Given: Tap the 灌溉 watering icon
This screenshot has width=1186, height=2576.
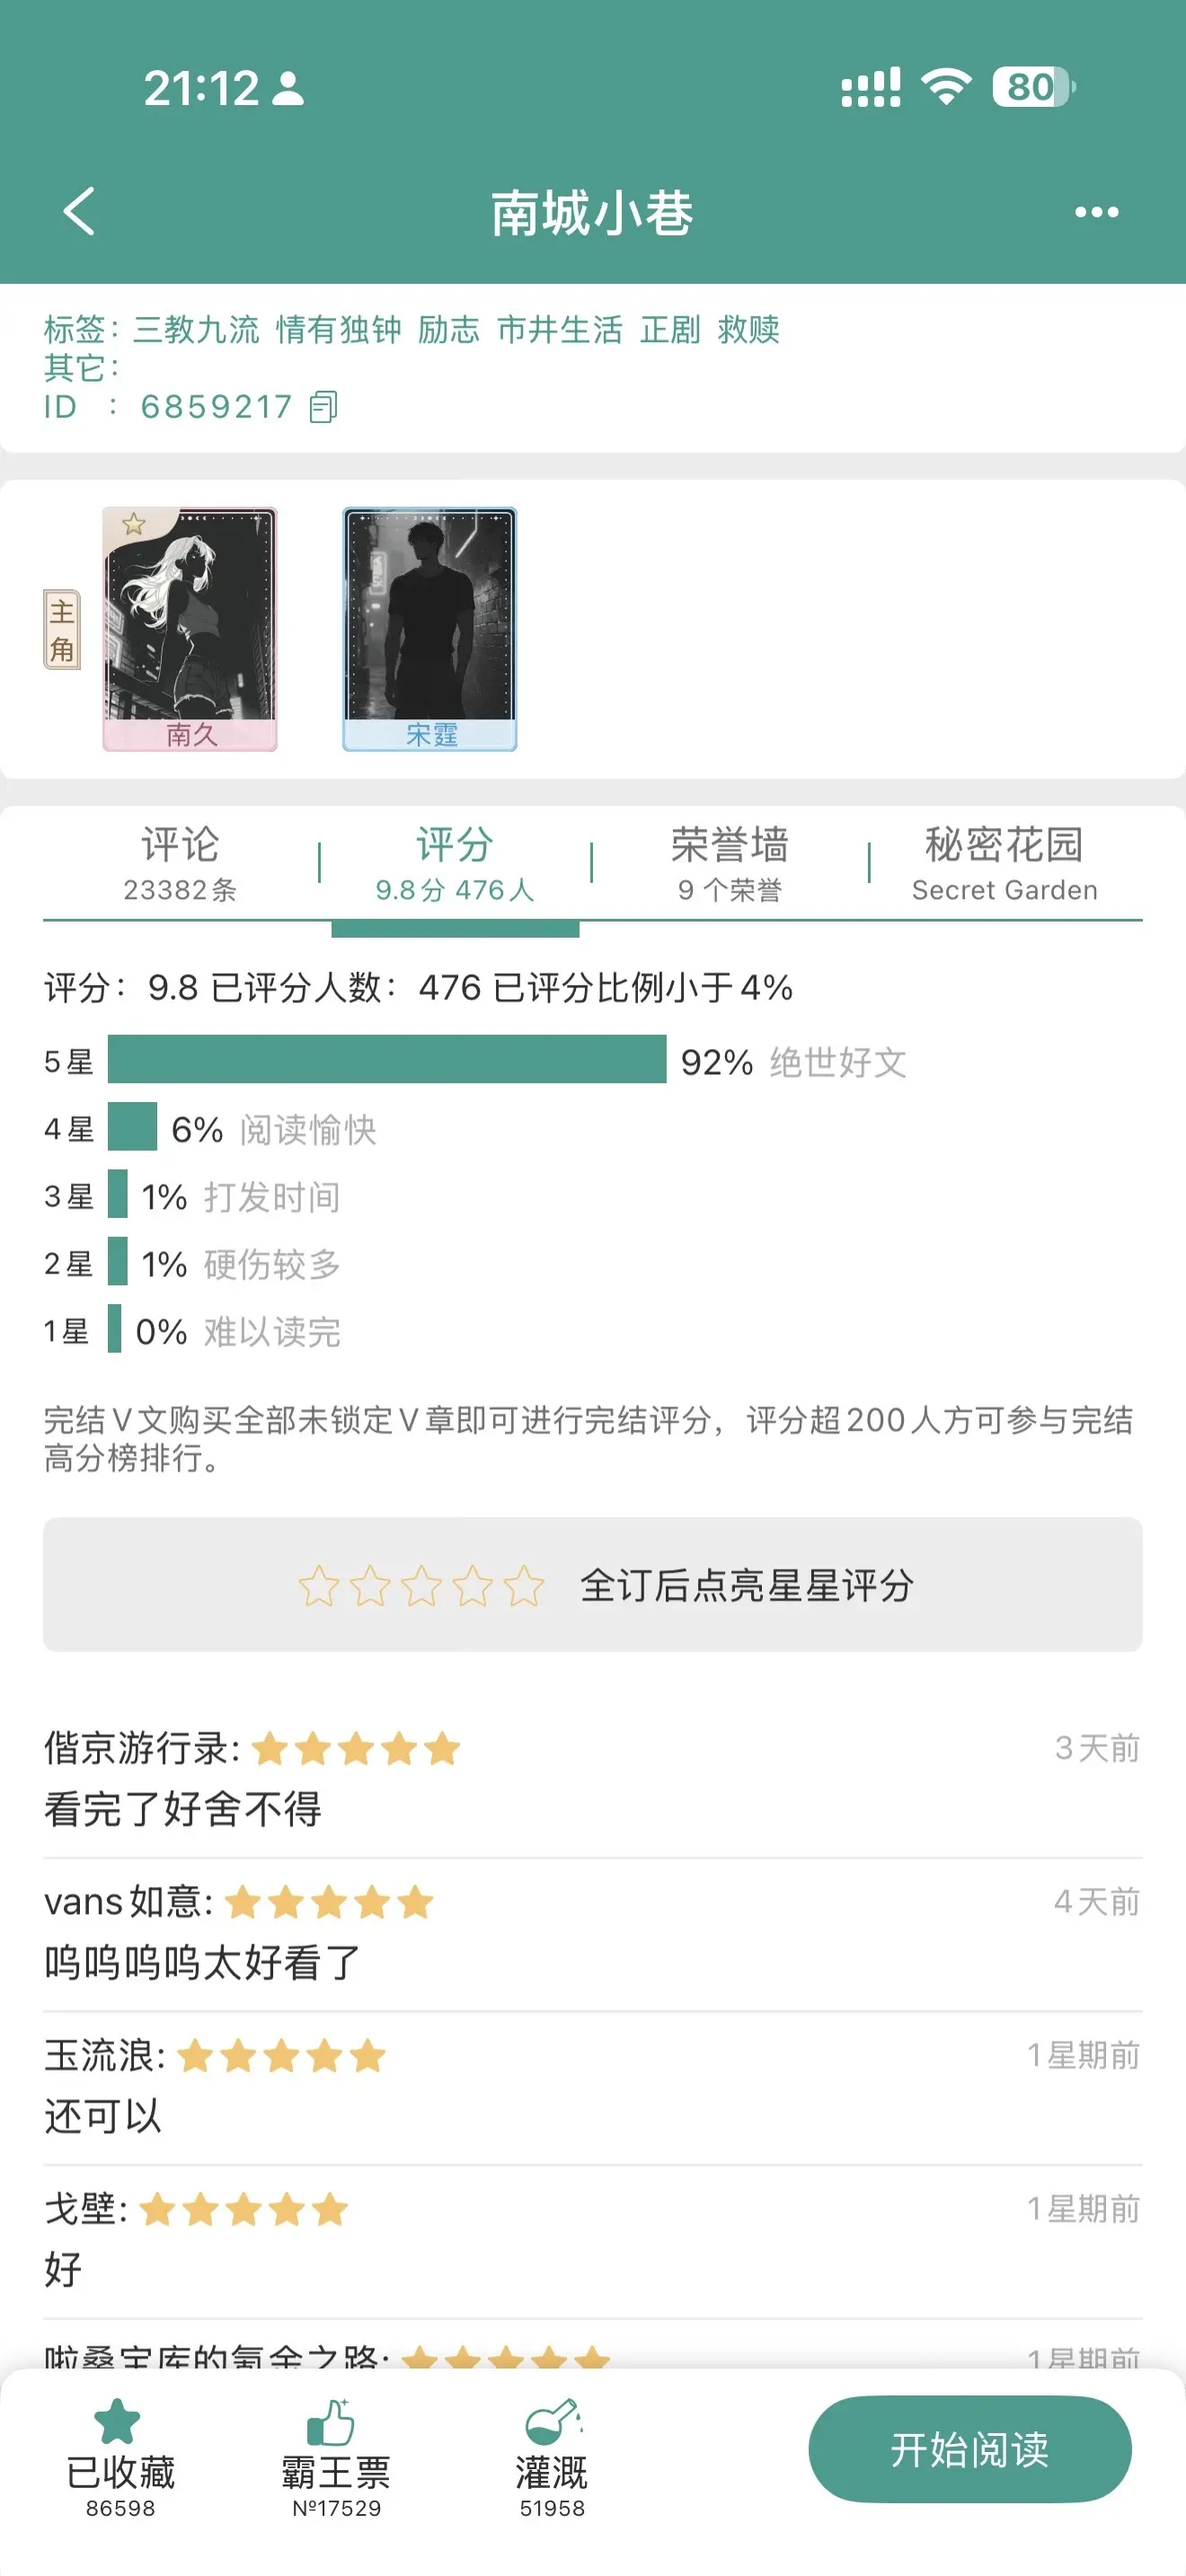Looking at the screenshot, I should [x=552, y=2421].
